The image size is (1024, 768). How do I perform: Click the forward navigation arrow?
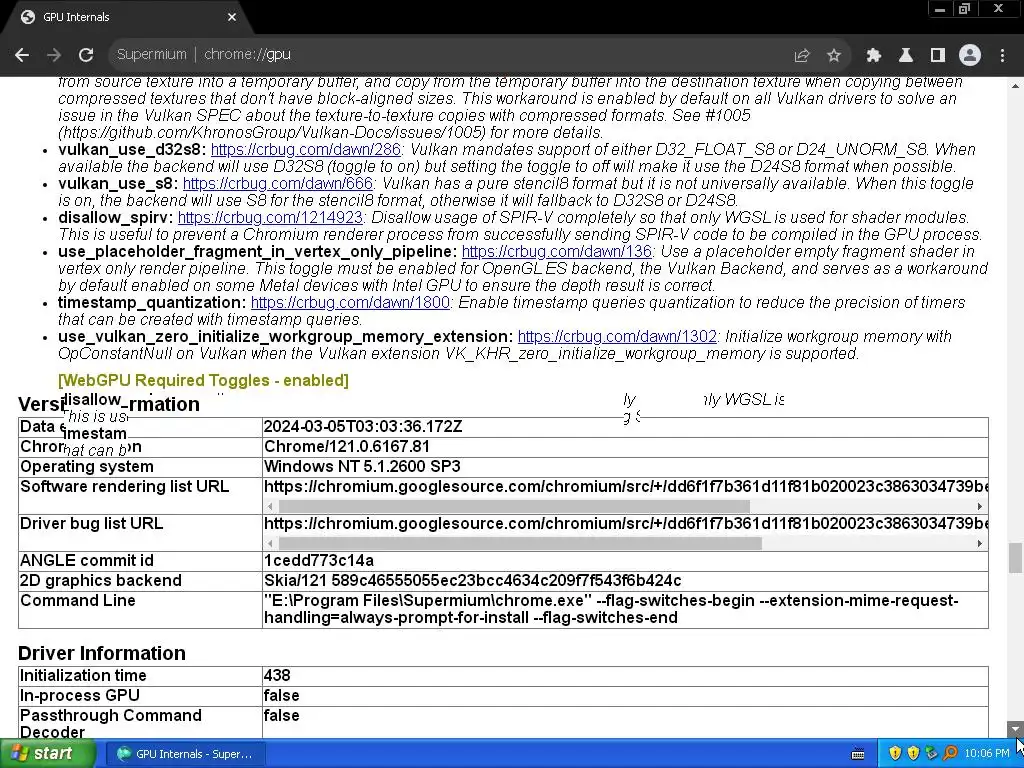(x=54, y=55)
